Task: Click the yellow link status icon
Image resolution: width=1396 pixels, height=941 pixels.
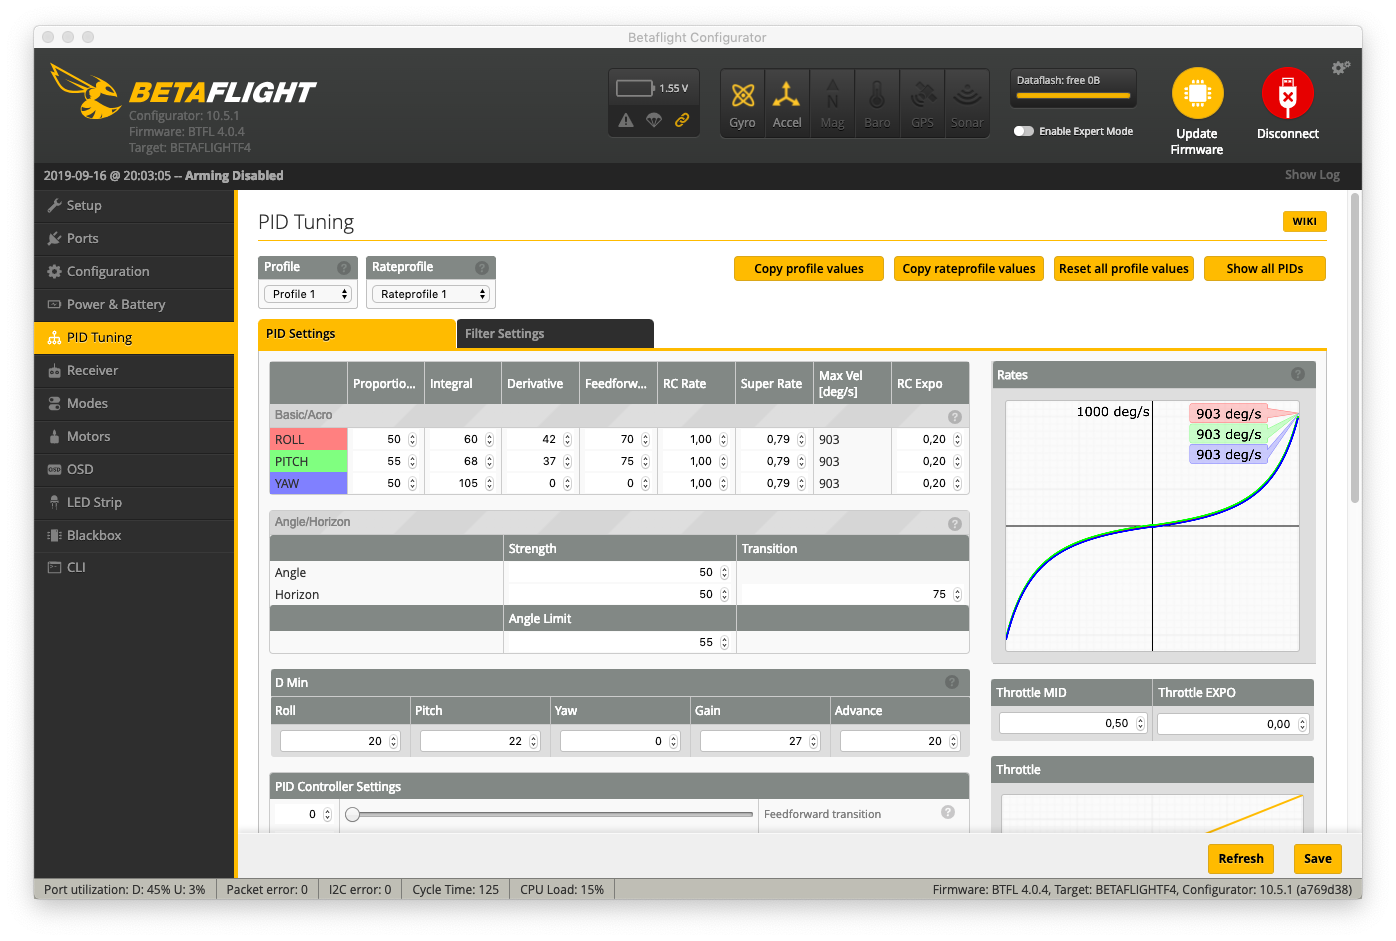Action: 682,120
